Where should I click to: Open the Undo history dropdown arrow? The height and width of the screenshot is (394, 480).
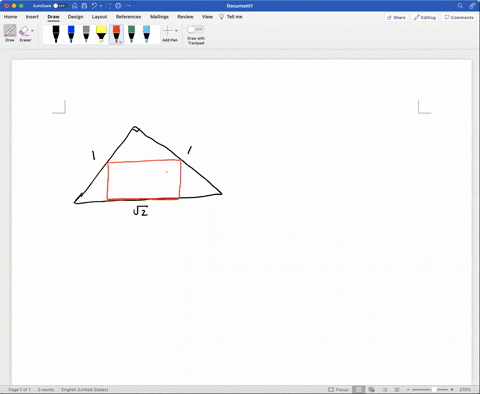101,6
